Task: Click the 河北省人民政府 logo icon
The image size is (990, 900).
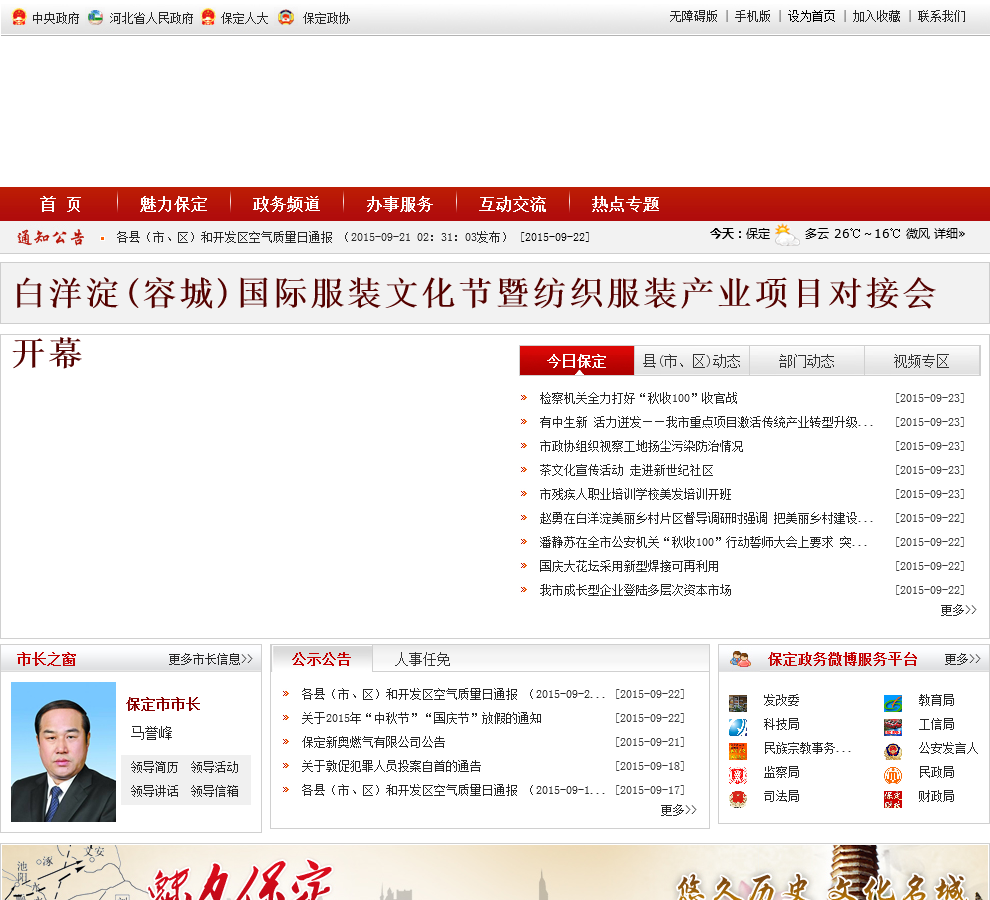Action: (95, 17)
